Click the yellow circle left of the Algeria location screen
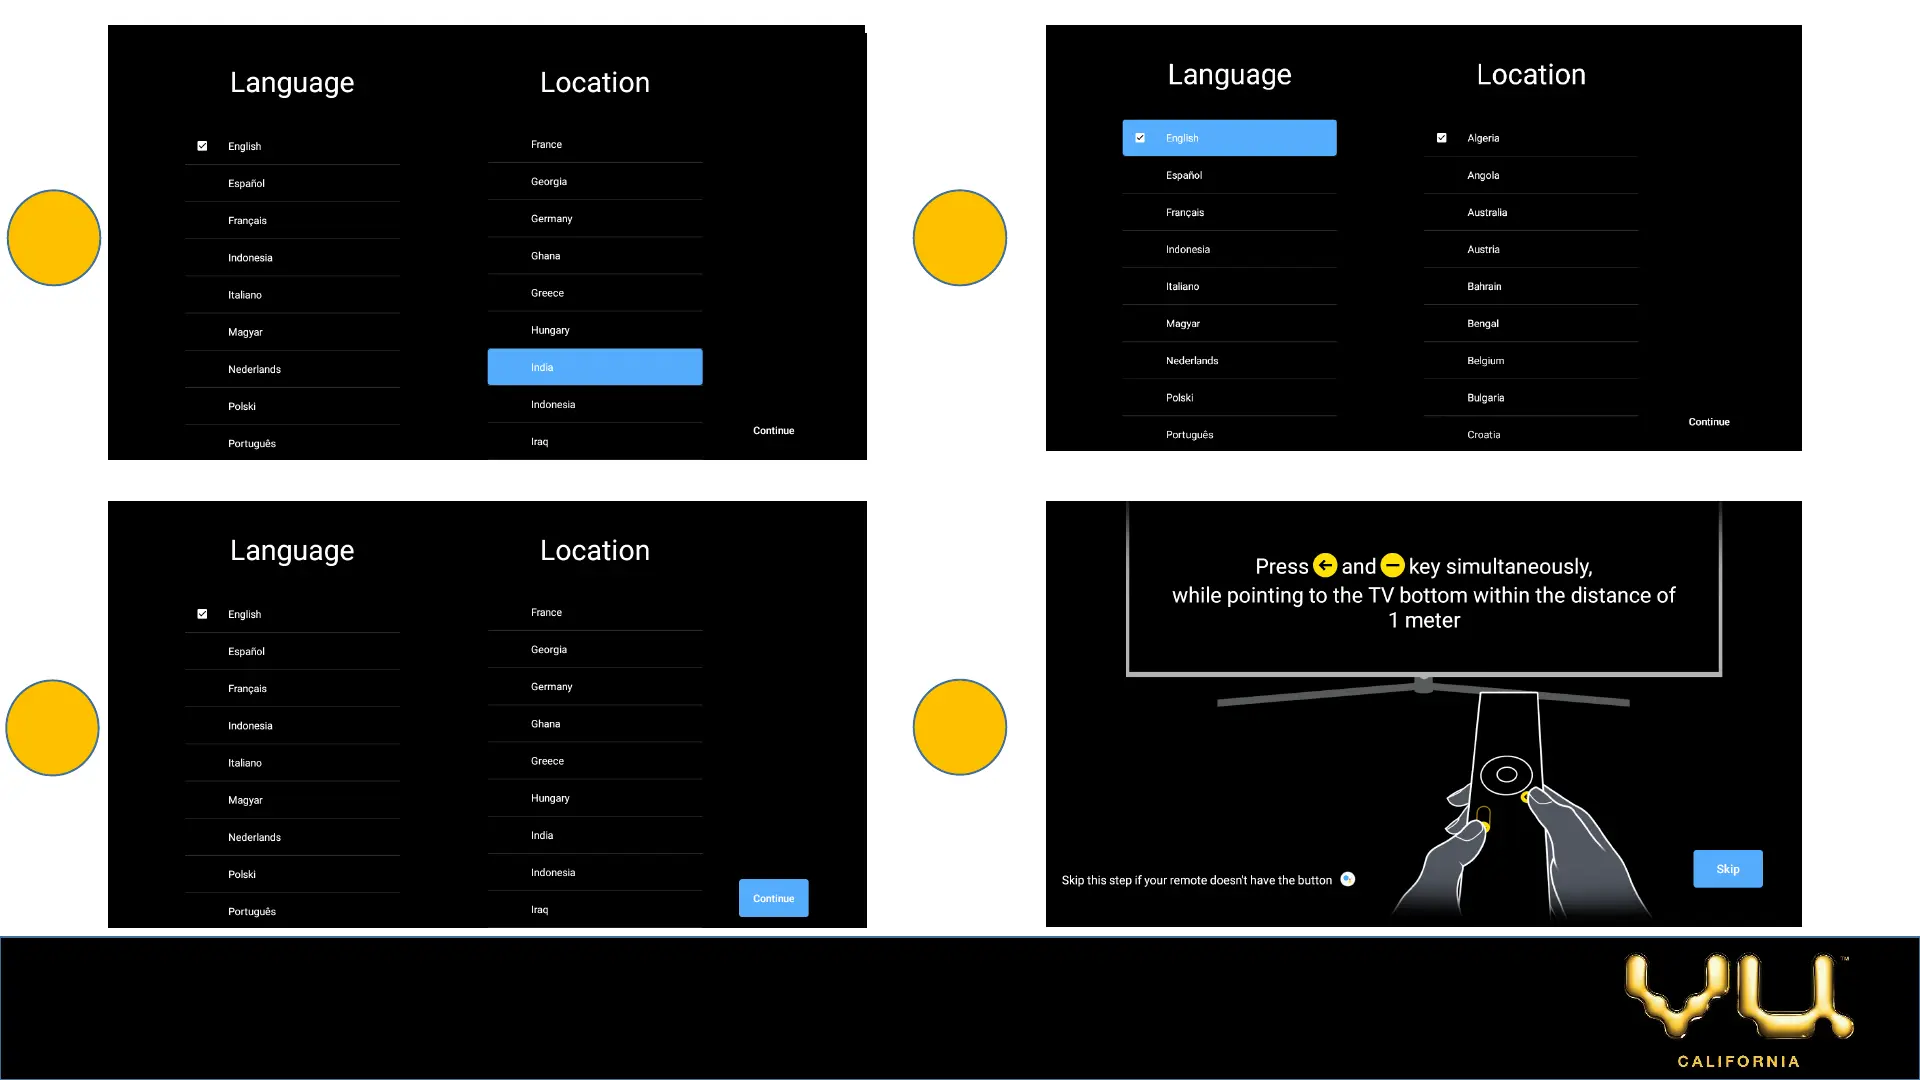The width and height of the screenshot is (1920, 1080). (959, 238)
